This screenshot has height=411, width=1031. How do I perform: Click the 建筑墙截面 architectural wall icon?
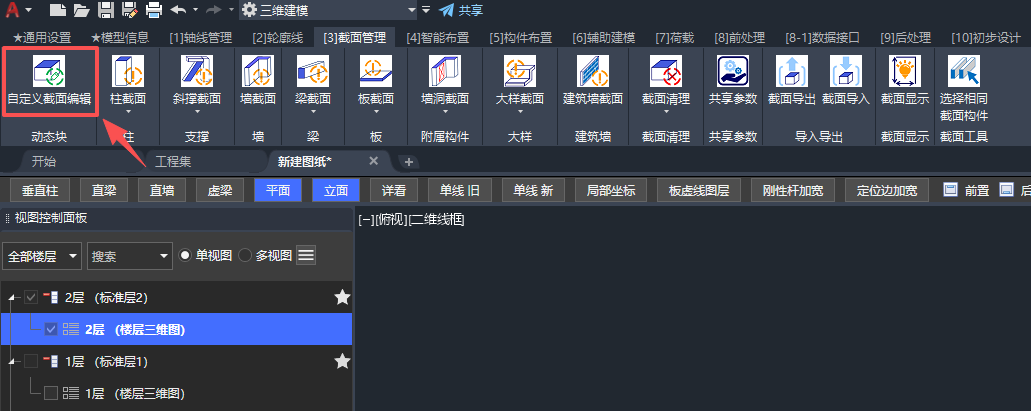tap(592, 71)
